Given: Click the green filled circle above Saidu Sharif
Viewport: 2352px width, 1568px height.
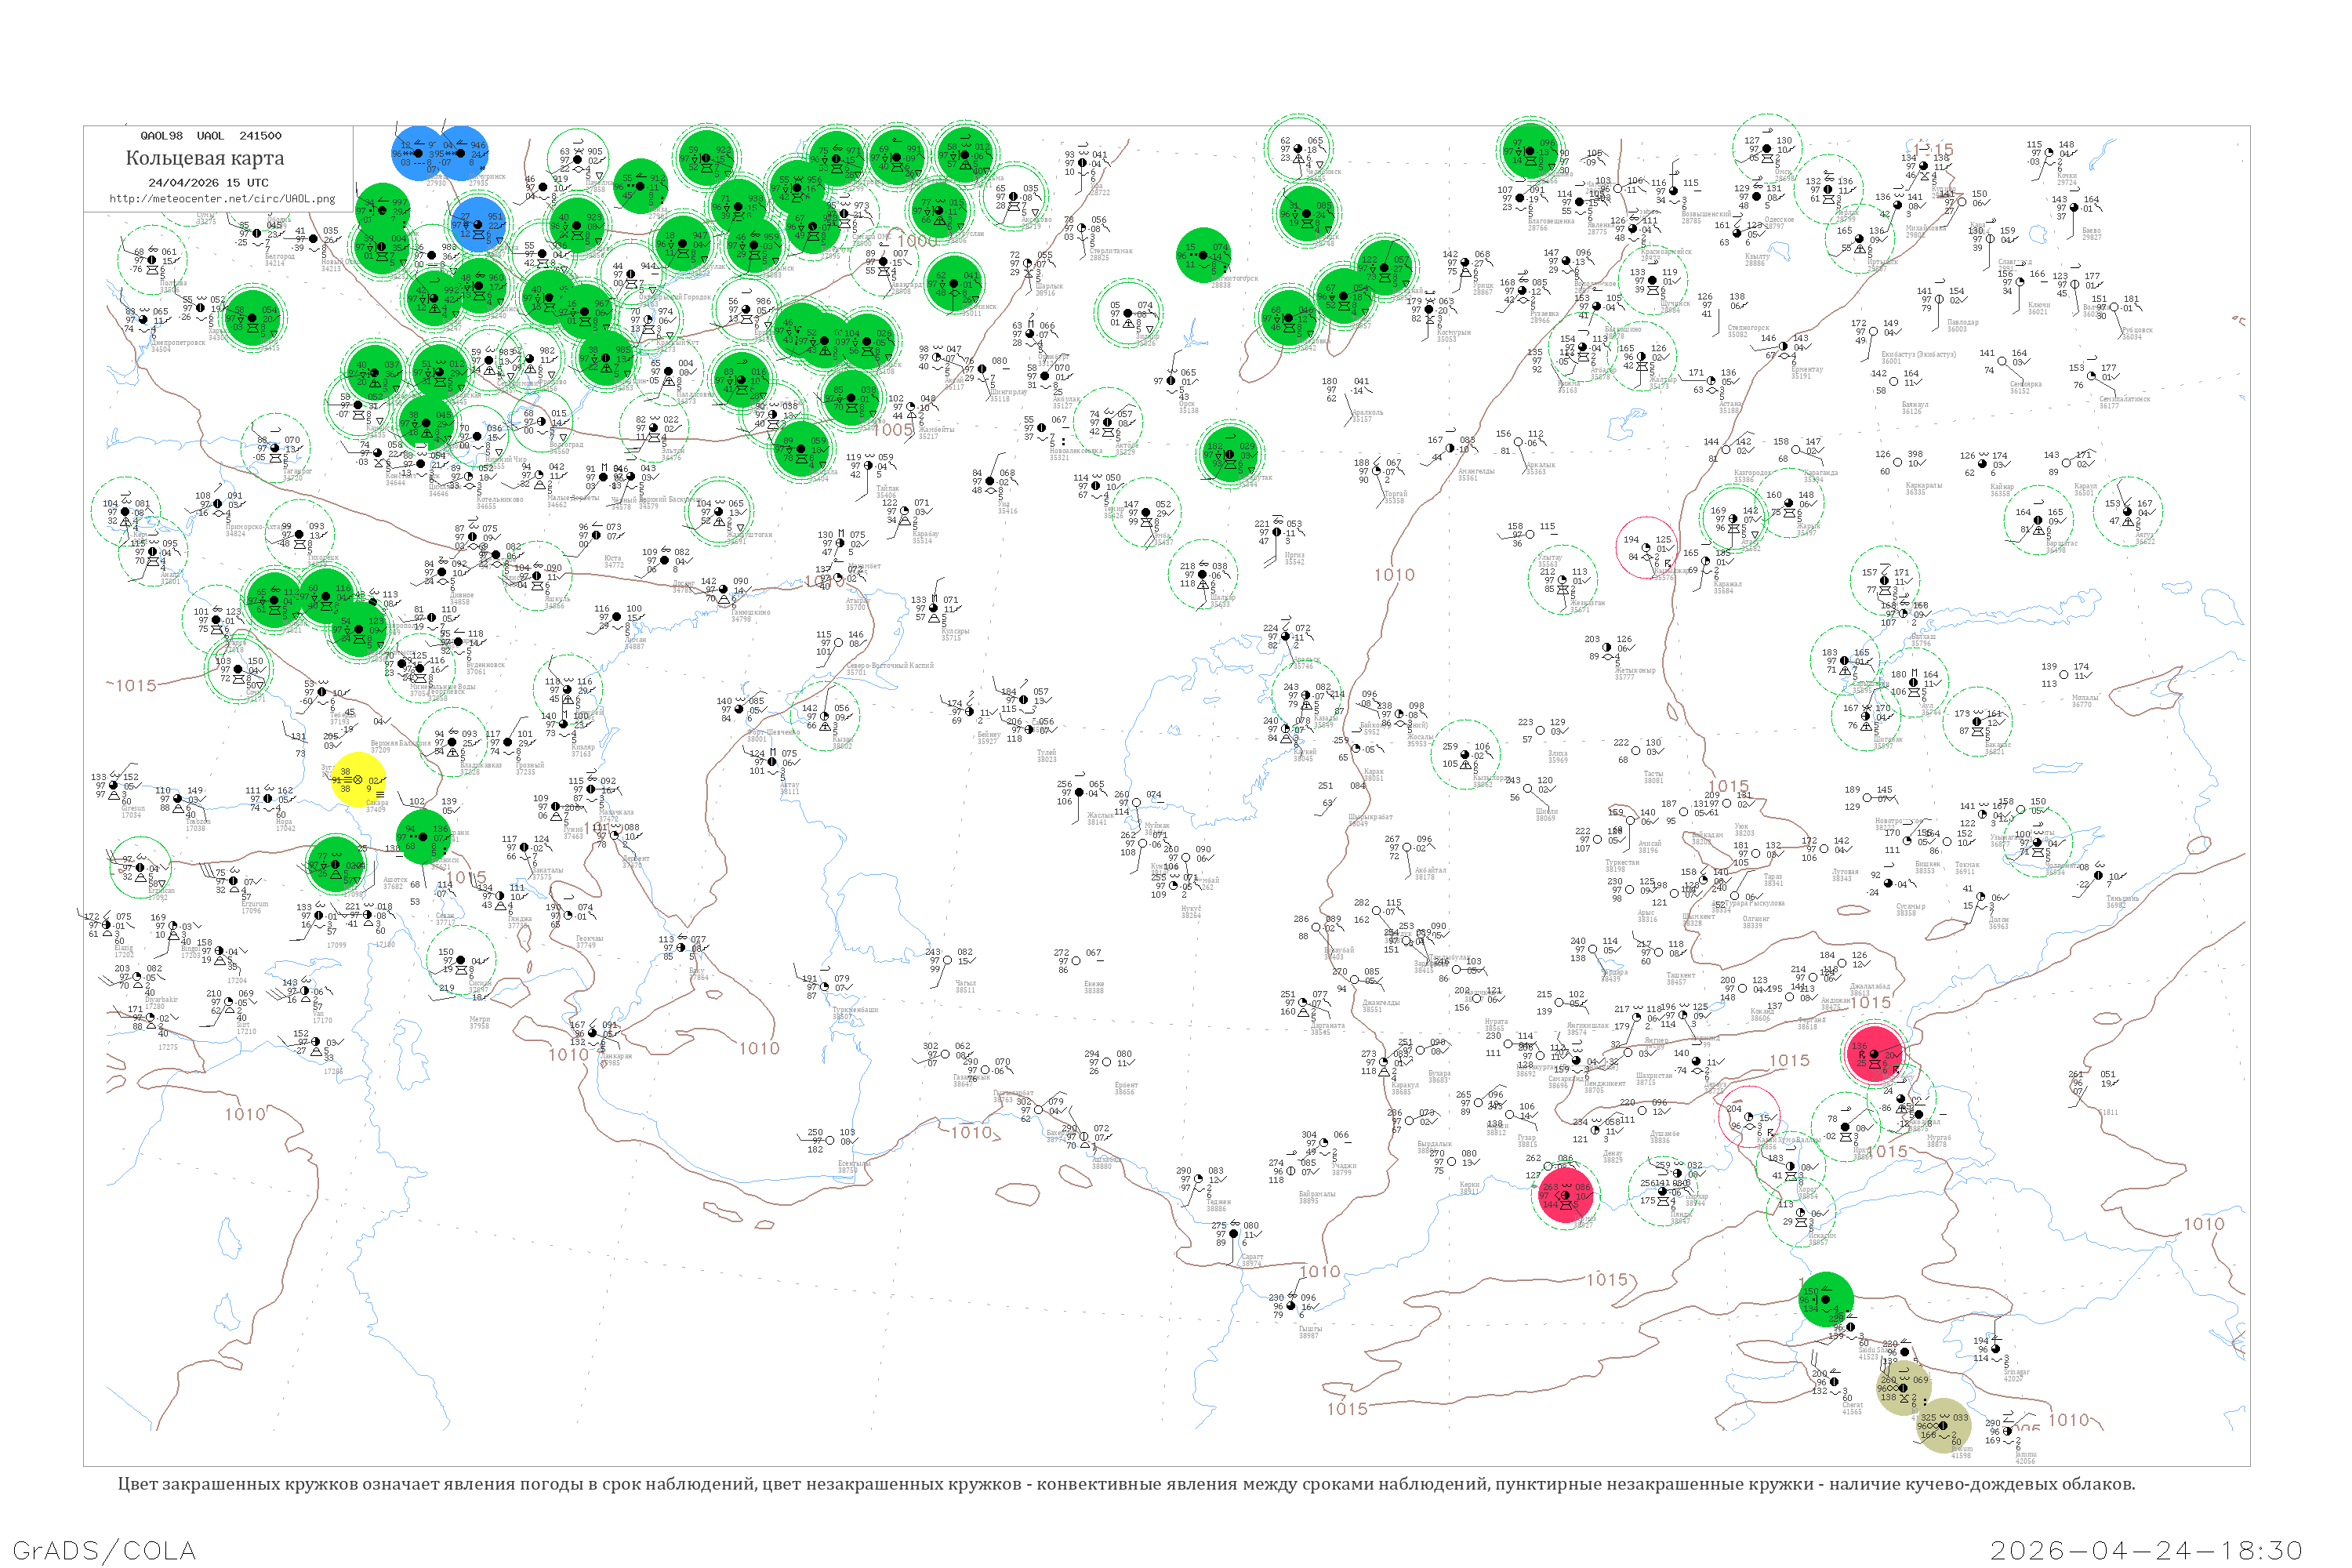Looking at the screenshot, I should tap(1826, 1300).
